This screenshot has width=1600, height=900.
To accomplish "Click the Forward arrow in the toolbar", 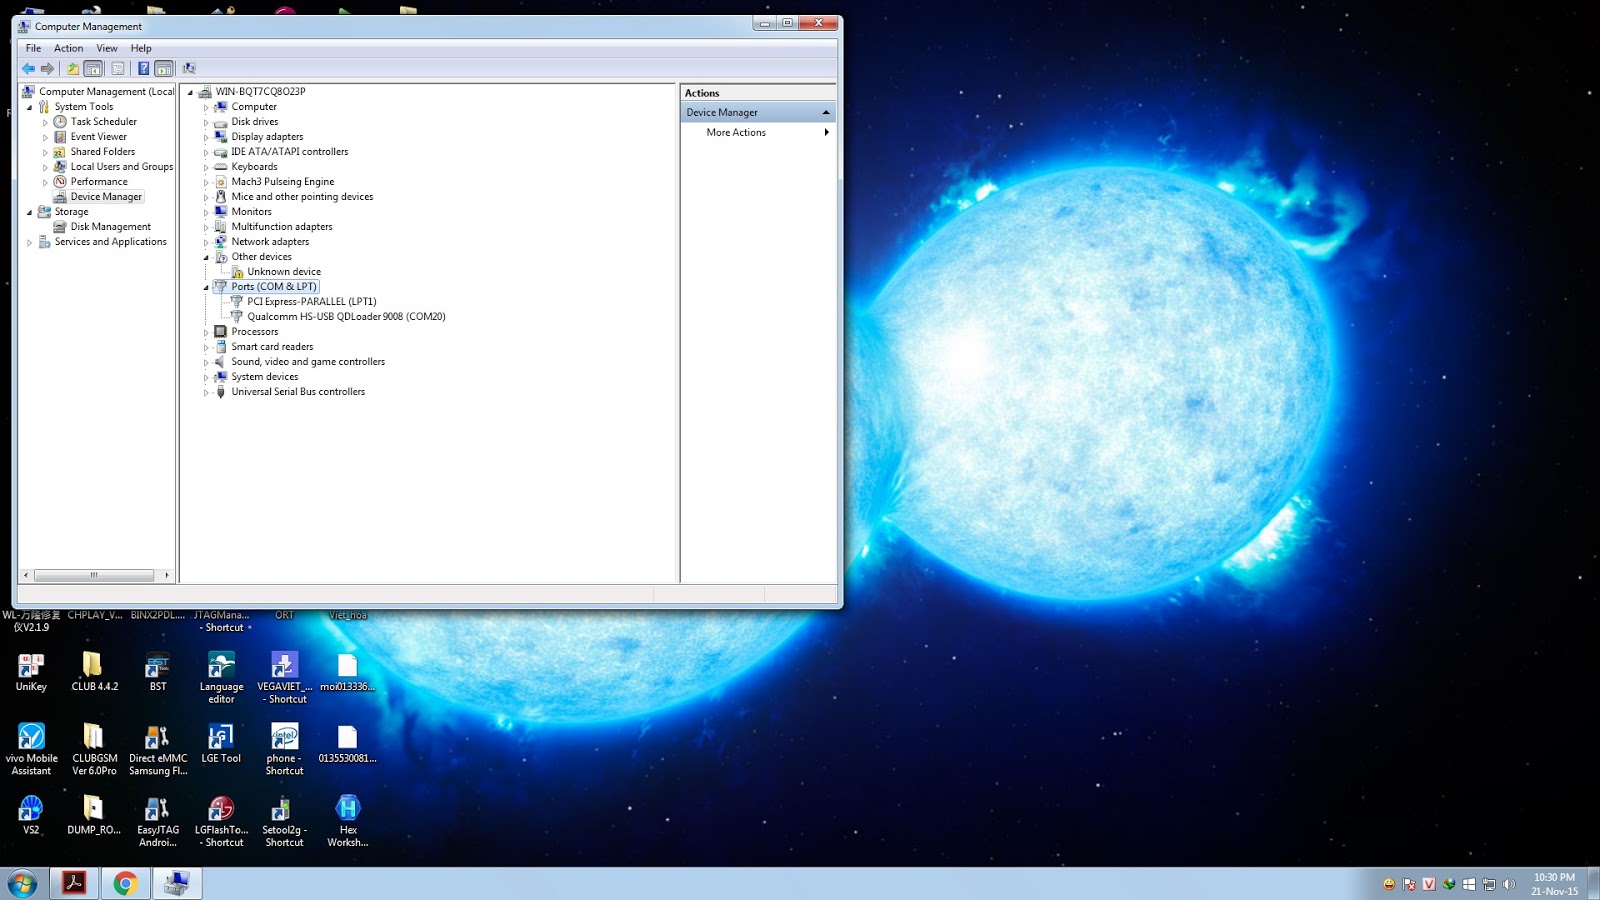I will coord(47,69).
